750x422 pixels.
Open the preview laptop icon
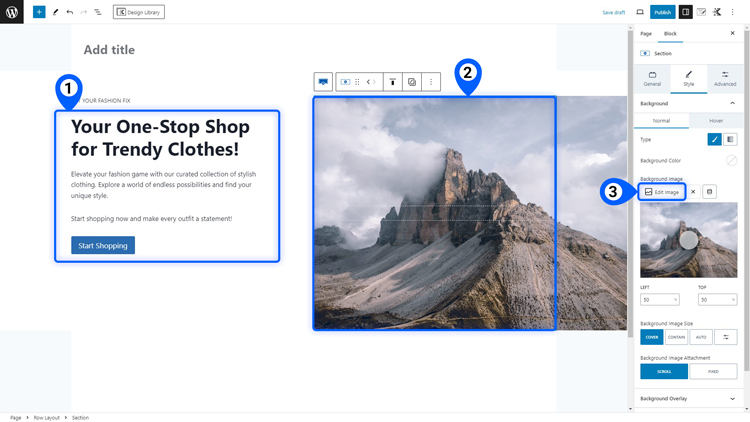[x=640, y=12]
